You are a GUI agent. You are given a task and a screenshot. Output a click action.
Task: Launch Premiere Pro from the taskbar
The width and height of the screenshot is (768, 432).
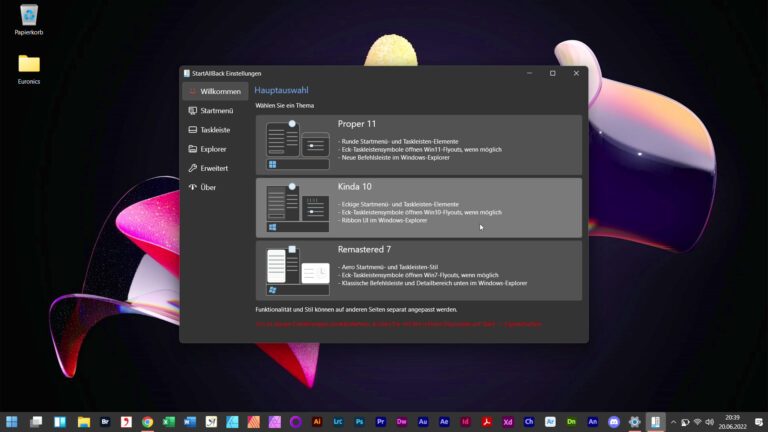pos(381,422)
